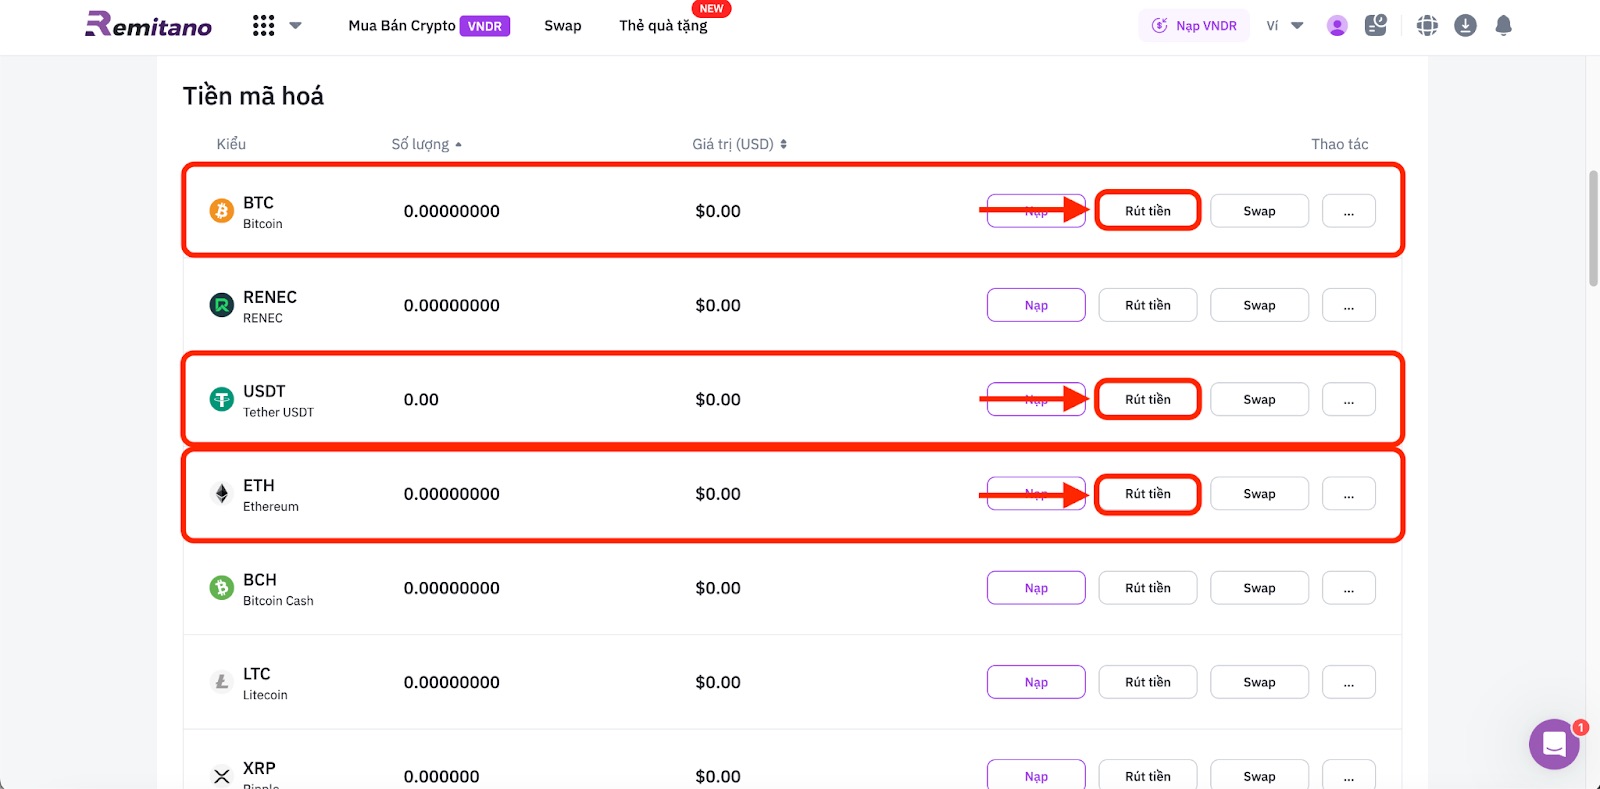This screenshot has width=1600, height=789.
Task: Click the page vertical scrollbar
Action: [1593, 229]
